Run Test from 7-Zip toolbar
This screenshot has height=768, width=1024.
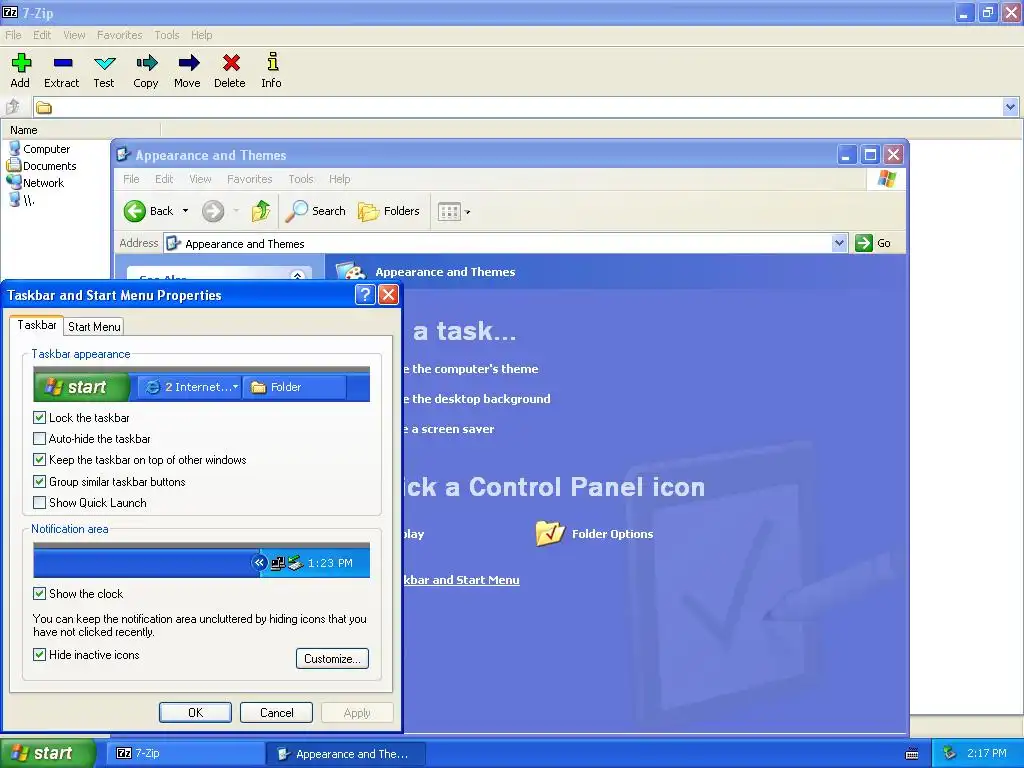click(104, 63)
